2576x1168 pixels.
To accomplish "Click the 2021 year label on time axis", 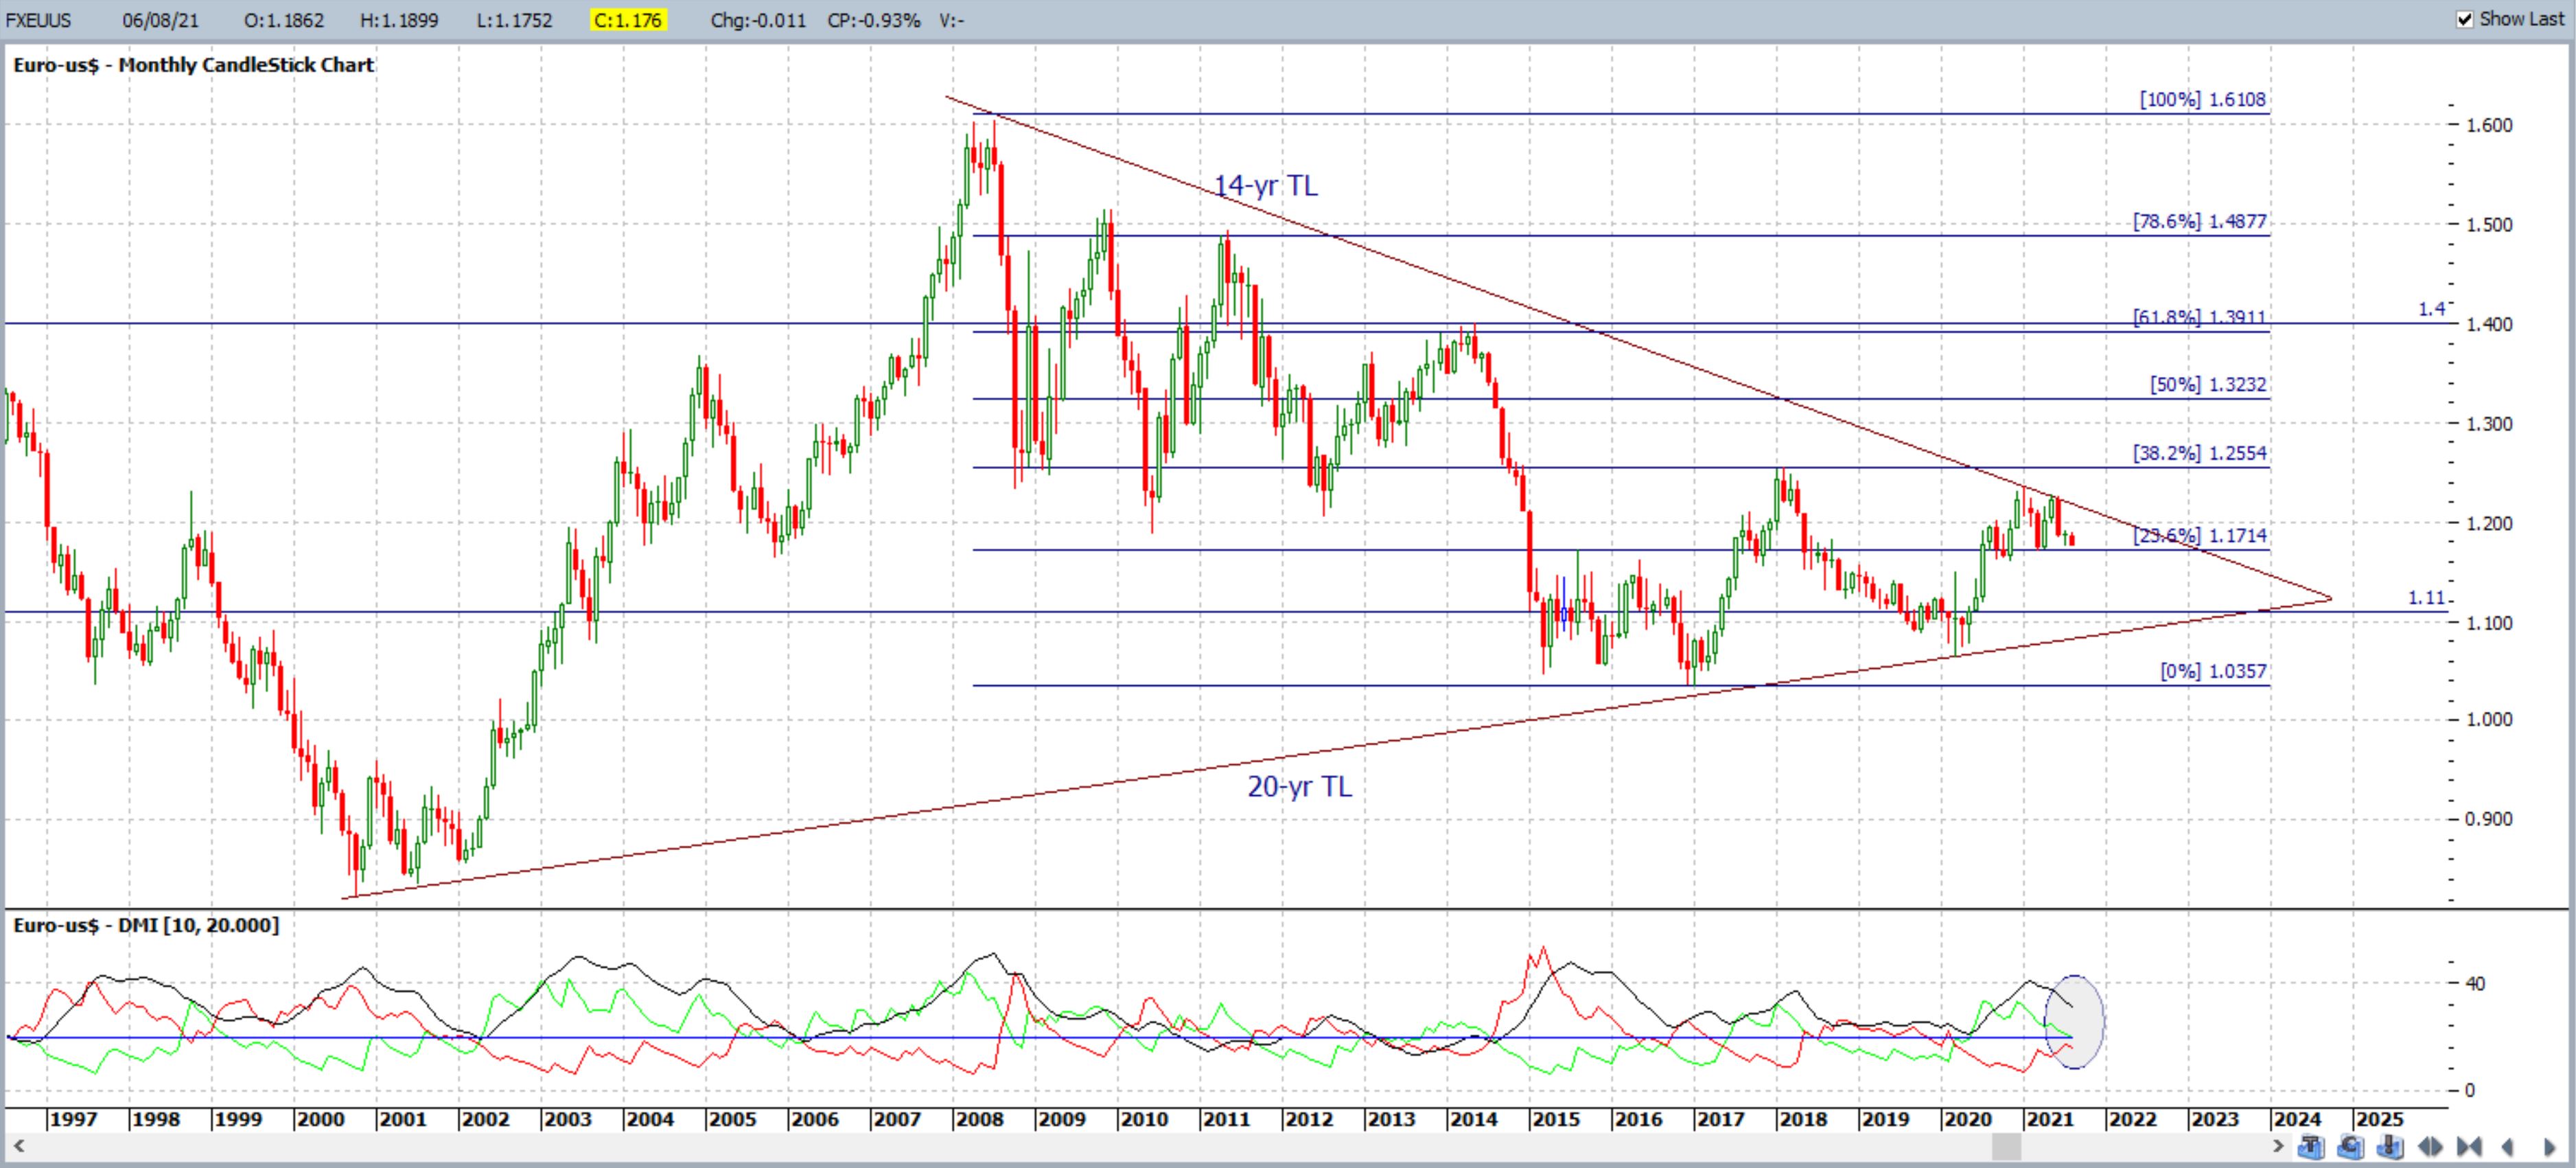I will pyautogui.click(x=2050, y=1119).
